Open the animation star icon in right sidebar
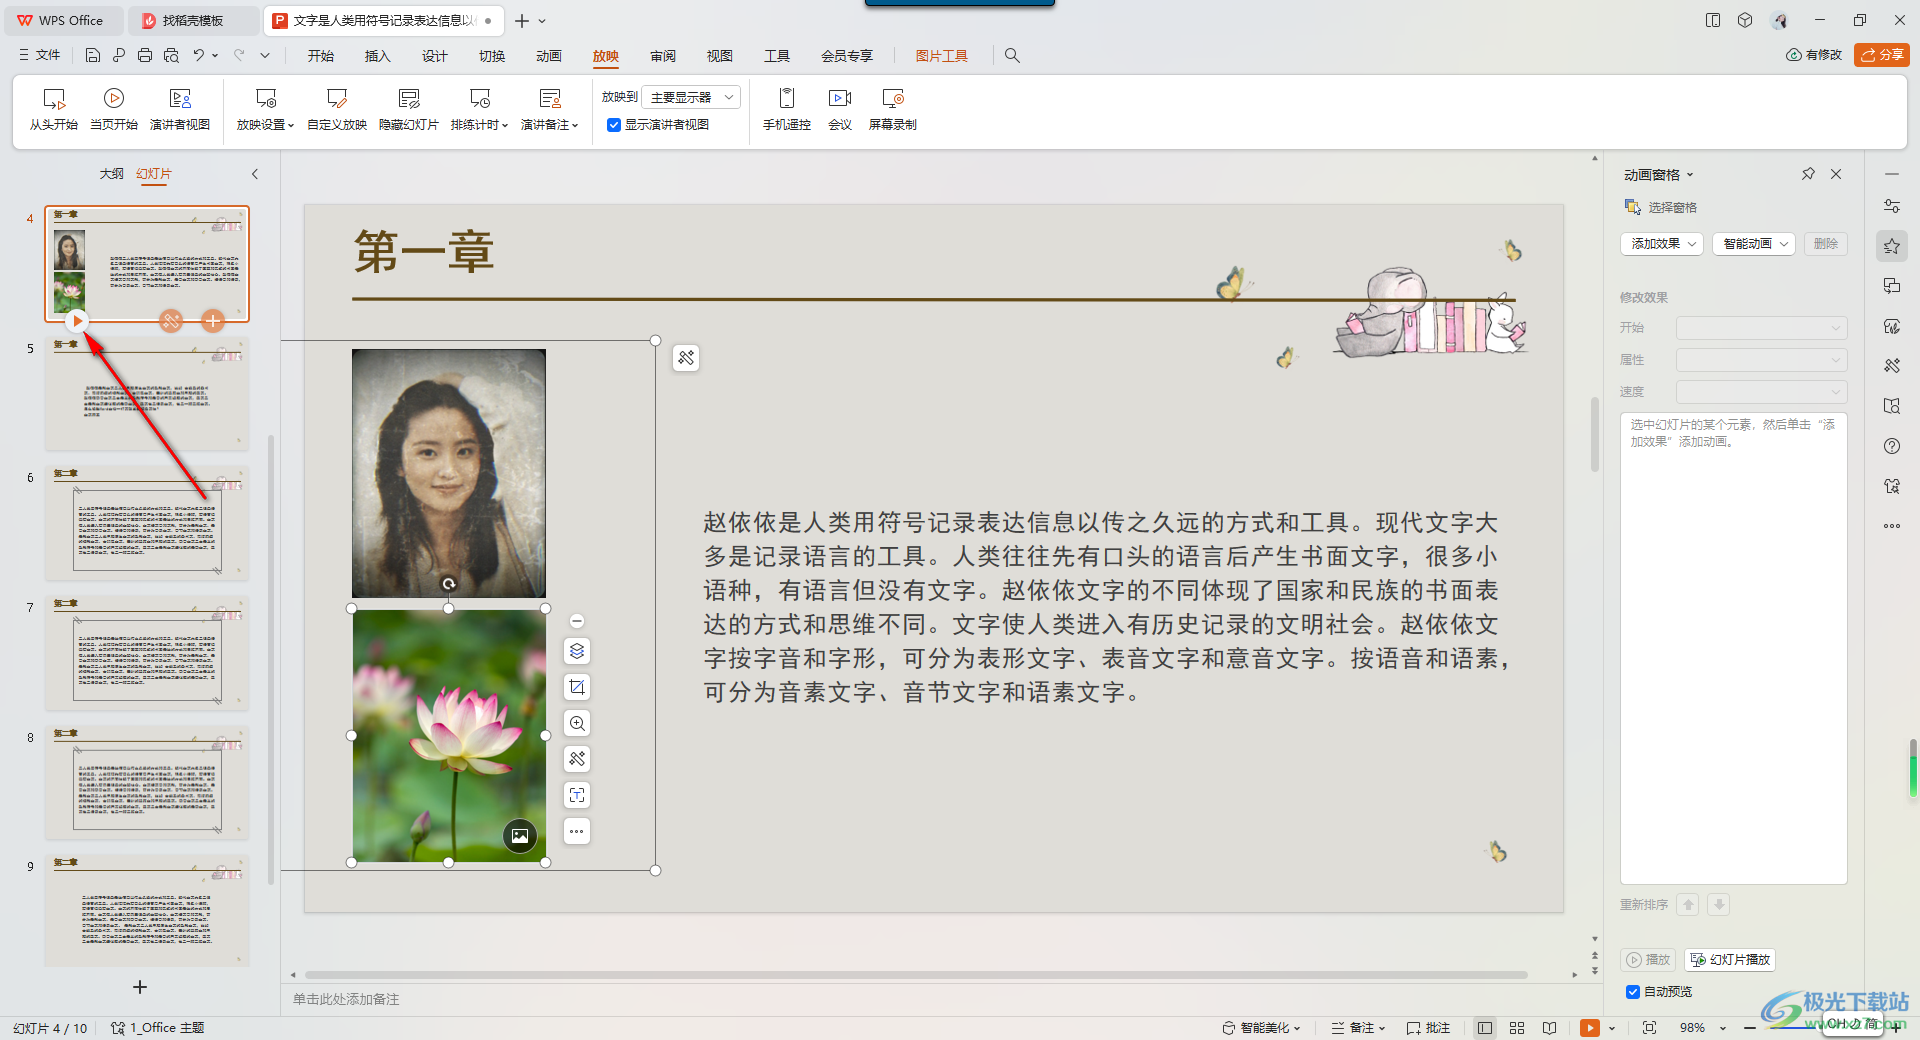This screenshot has width=1920, height=1040. tap(1892, 246)
